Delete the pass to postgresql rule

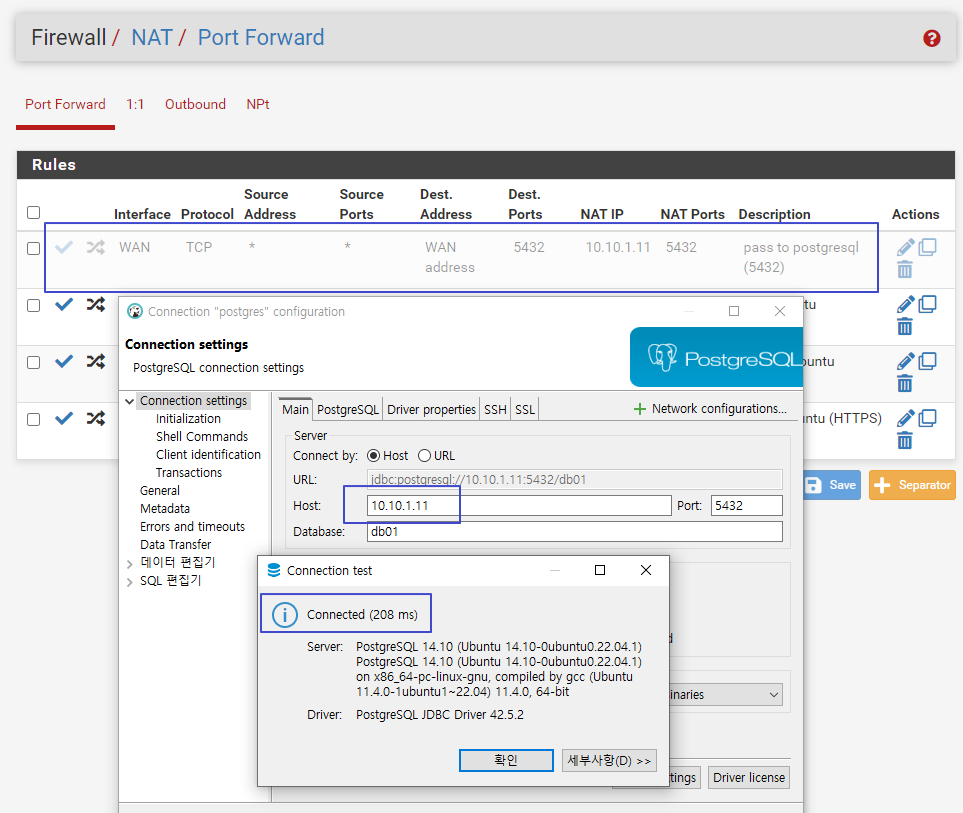pos(905,269)
